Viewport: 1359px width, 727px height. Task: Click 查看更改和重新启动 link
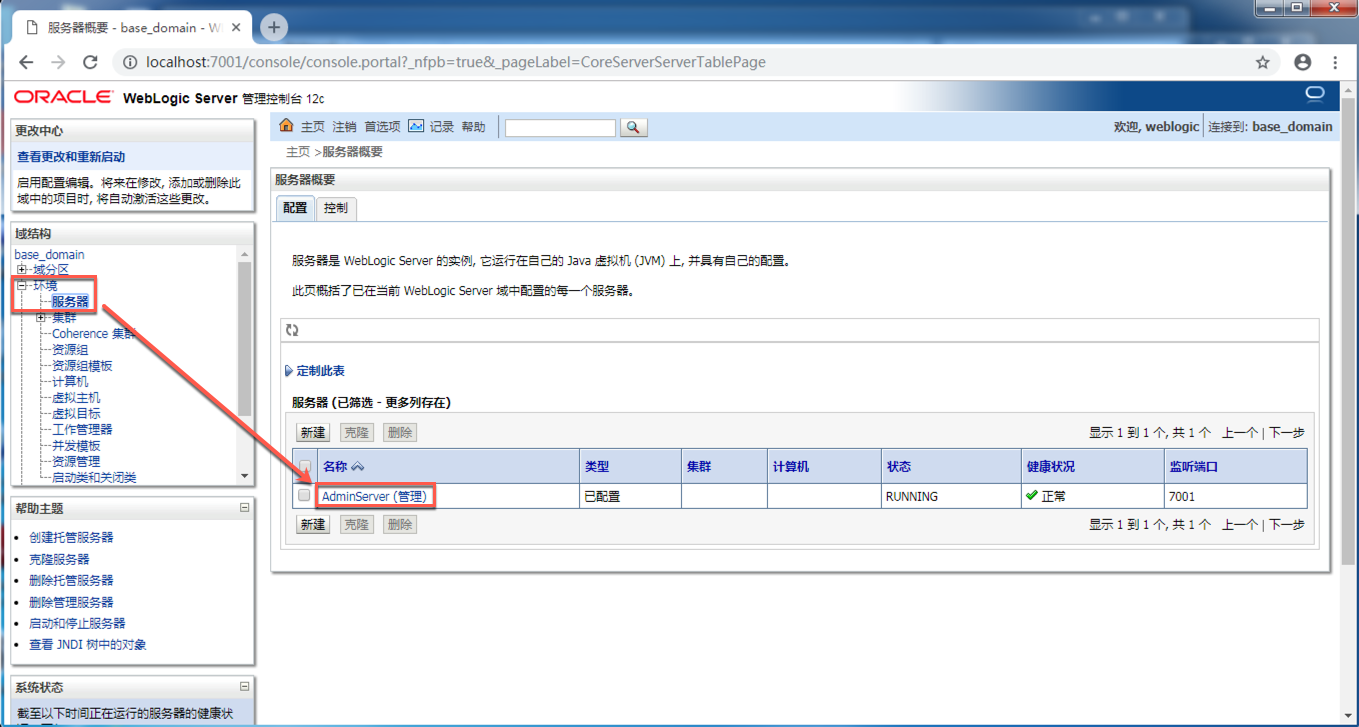point(71,157)
